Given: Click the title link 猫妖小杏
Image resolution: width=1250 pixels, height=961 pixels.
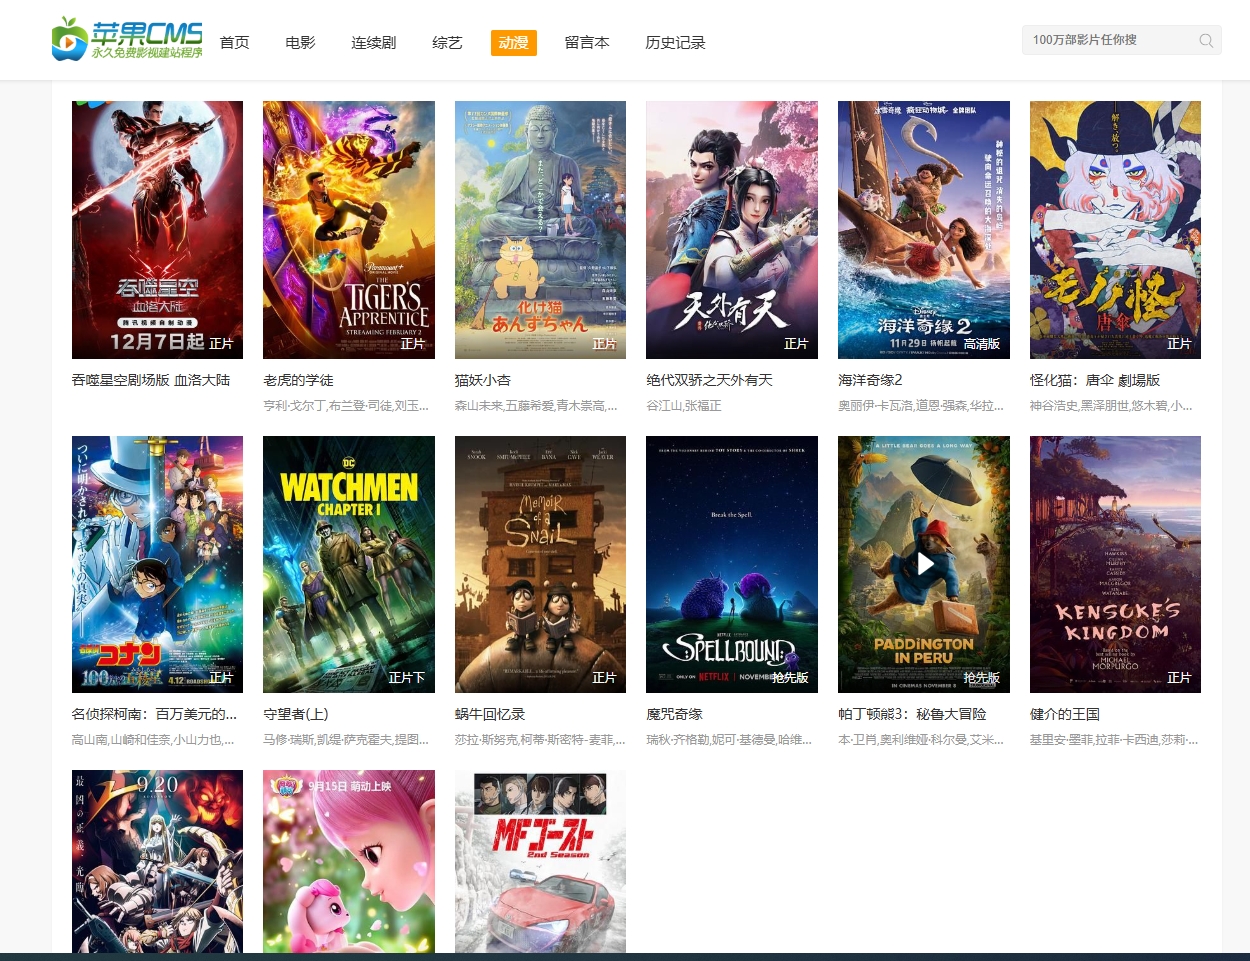Looking at the screenshot, I should pos(483,380).
